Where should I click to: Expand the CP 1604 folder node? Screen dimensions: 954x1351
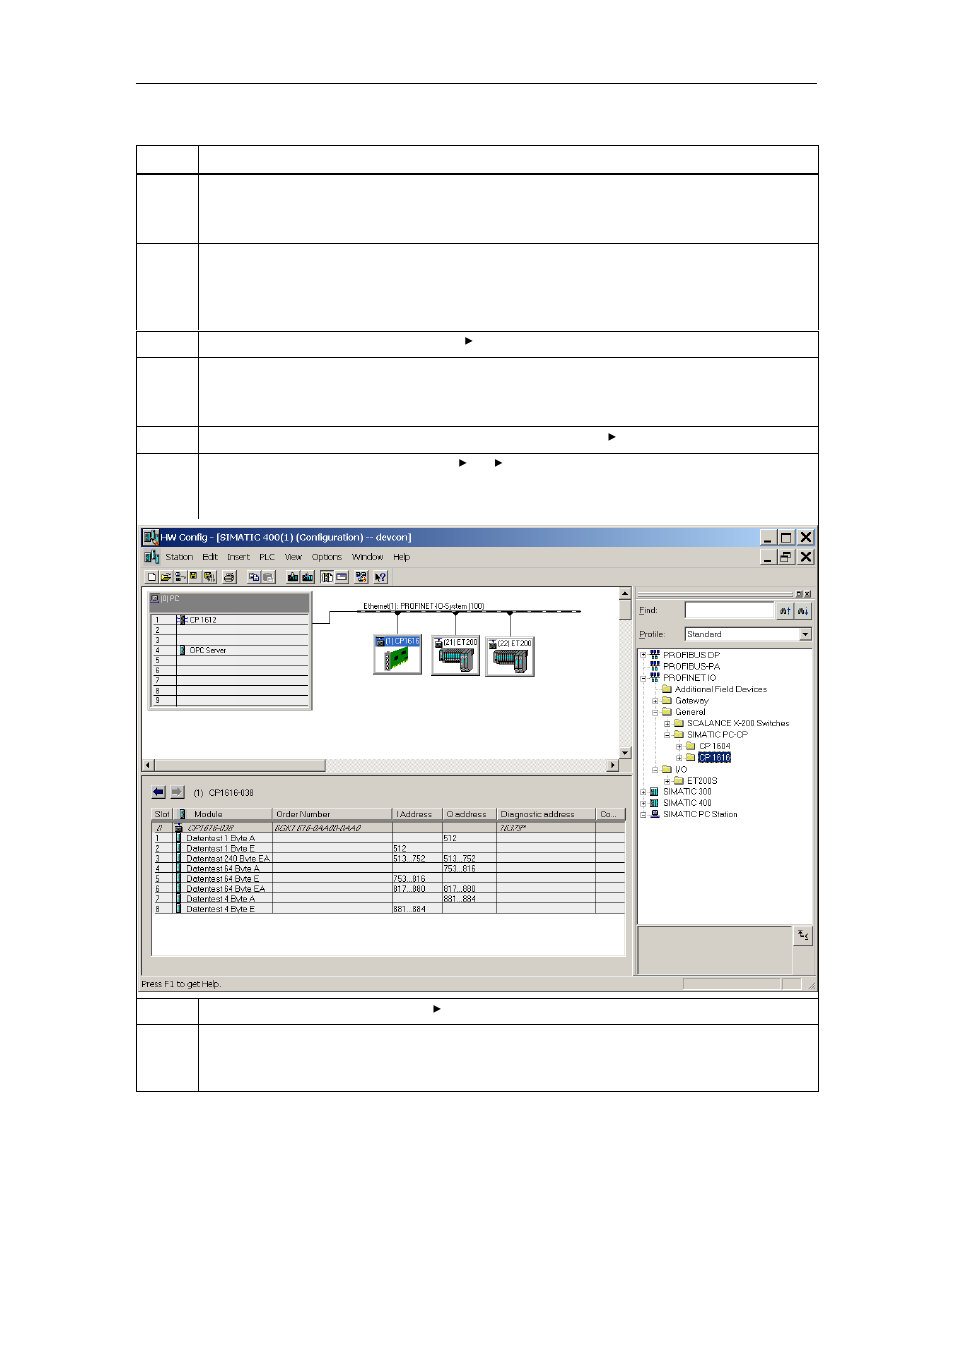click(x=679, y=746)
